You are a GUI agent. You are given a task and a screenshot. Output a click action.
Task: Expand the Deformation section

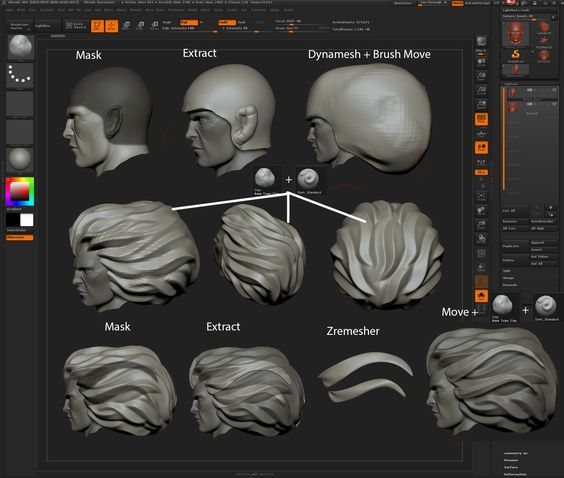(515, 474)
